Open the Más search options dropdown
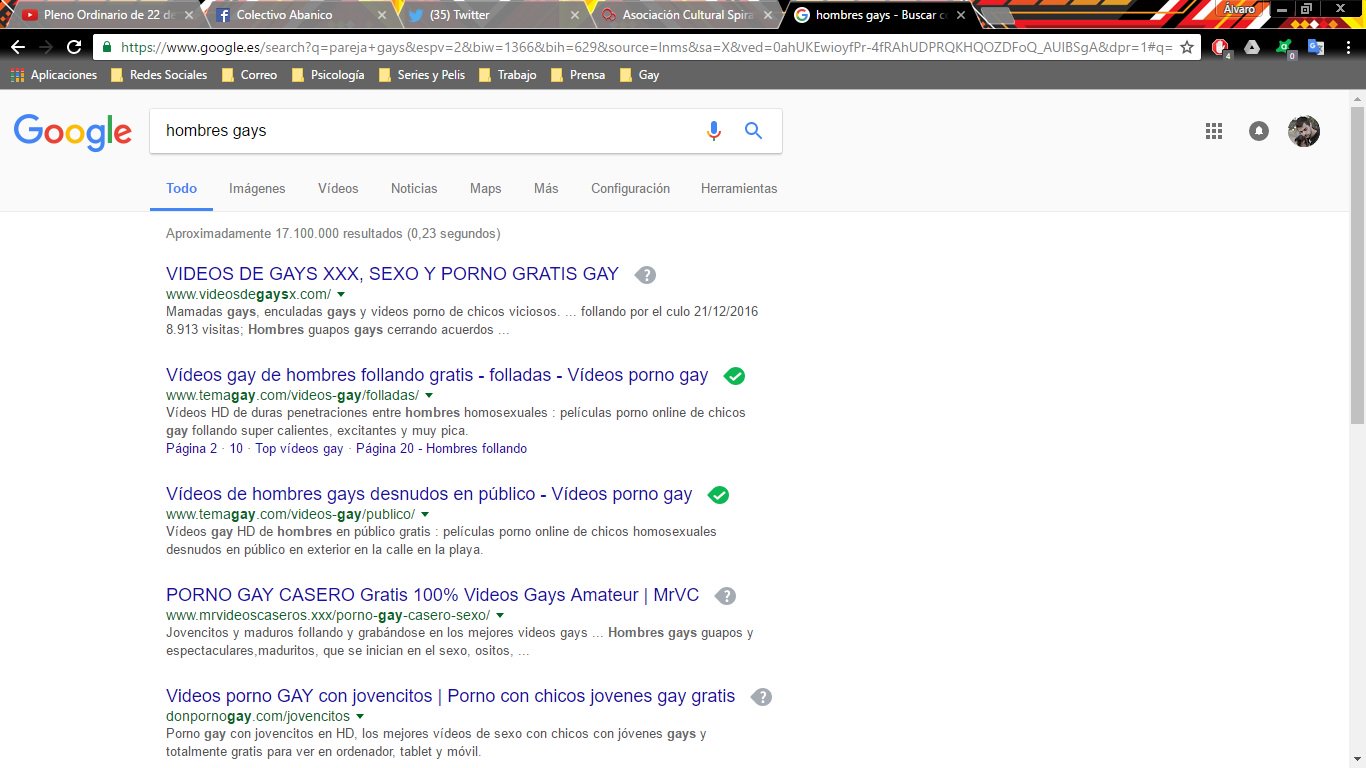Viewport: 1366px width, 768px height. tap(546, 188)
